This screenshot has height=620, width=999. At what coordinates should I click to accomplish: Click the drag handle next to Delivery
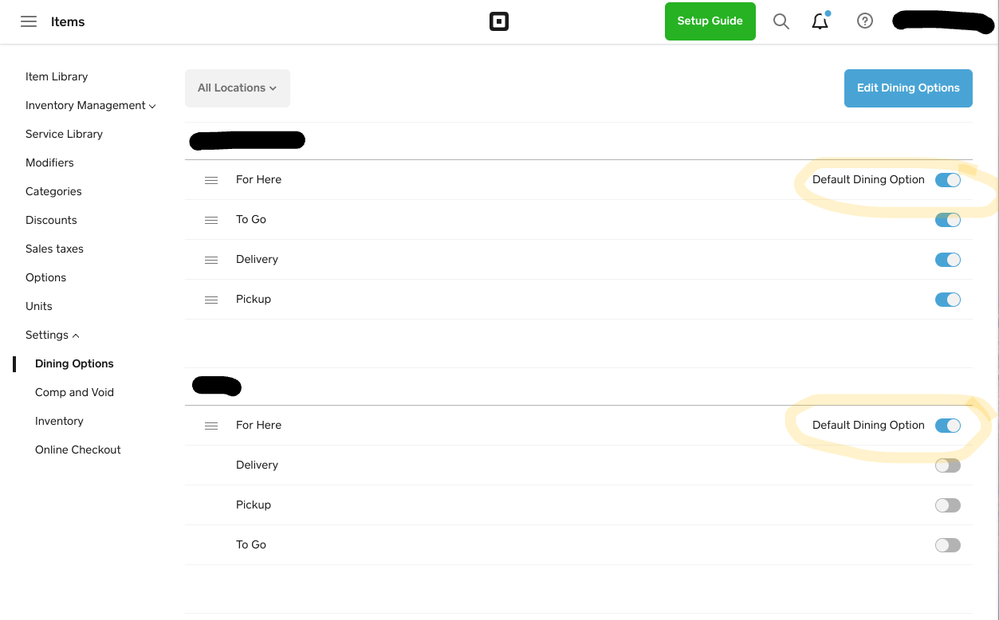[211, 260]
